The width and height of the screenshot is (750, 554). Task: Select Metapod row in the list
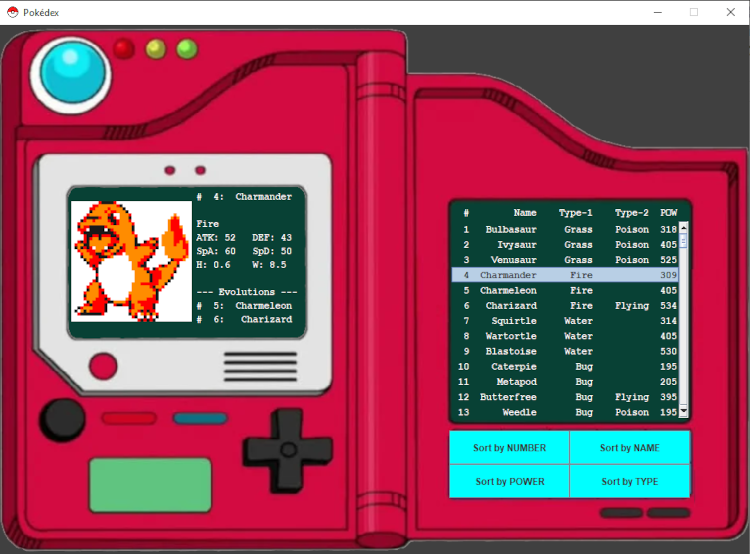click(565, 382)
